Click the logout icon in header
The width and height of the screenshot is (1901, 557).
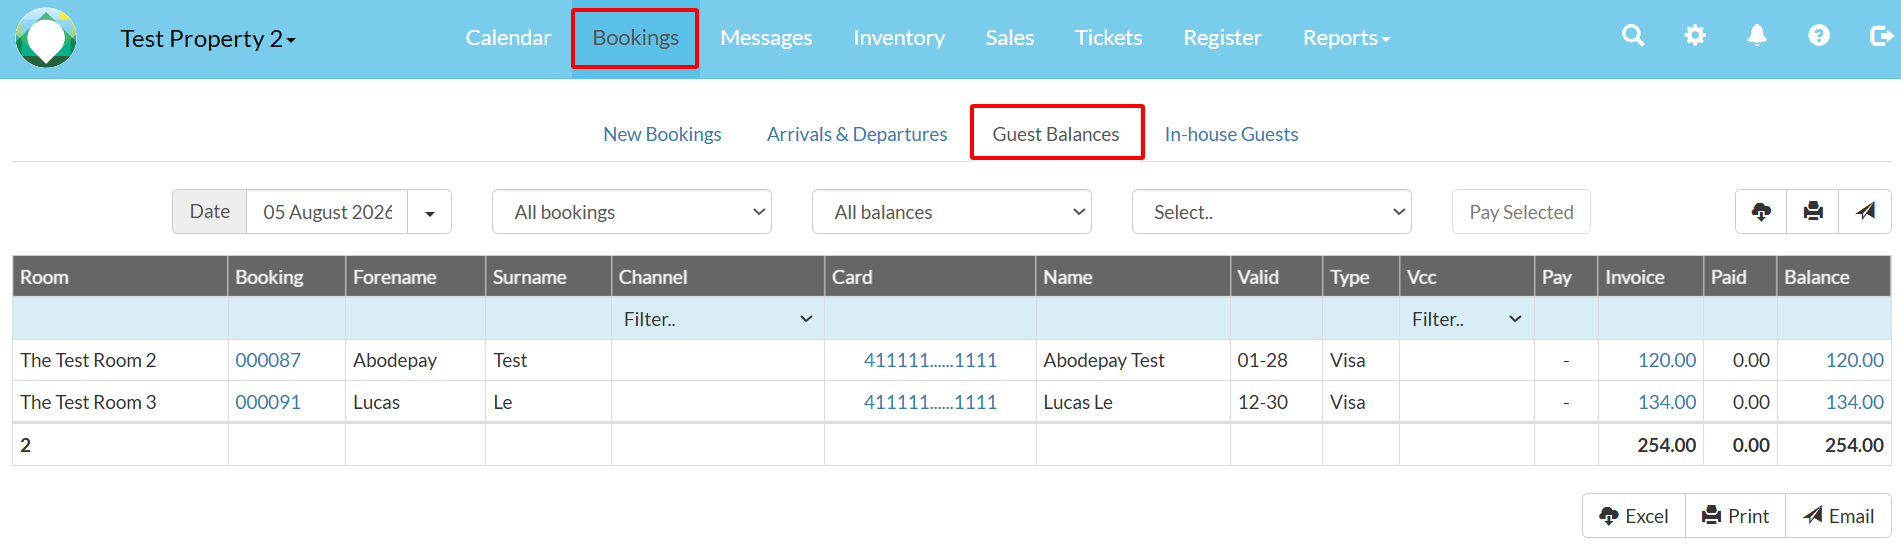tap(1881, 36)
